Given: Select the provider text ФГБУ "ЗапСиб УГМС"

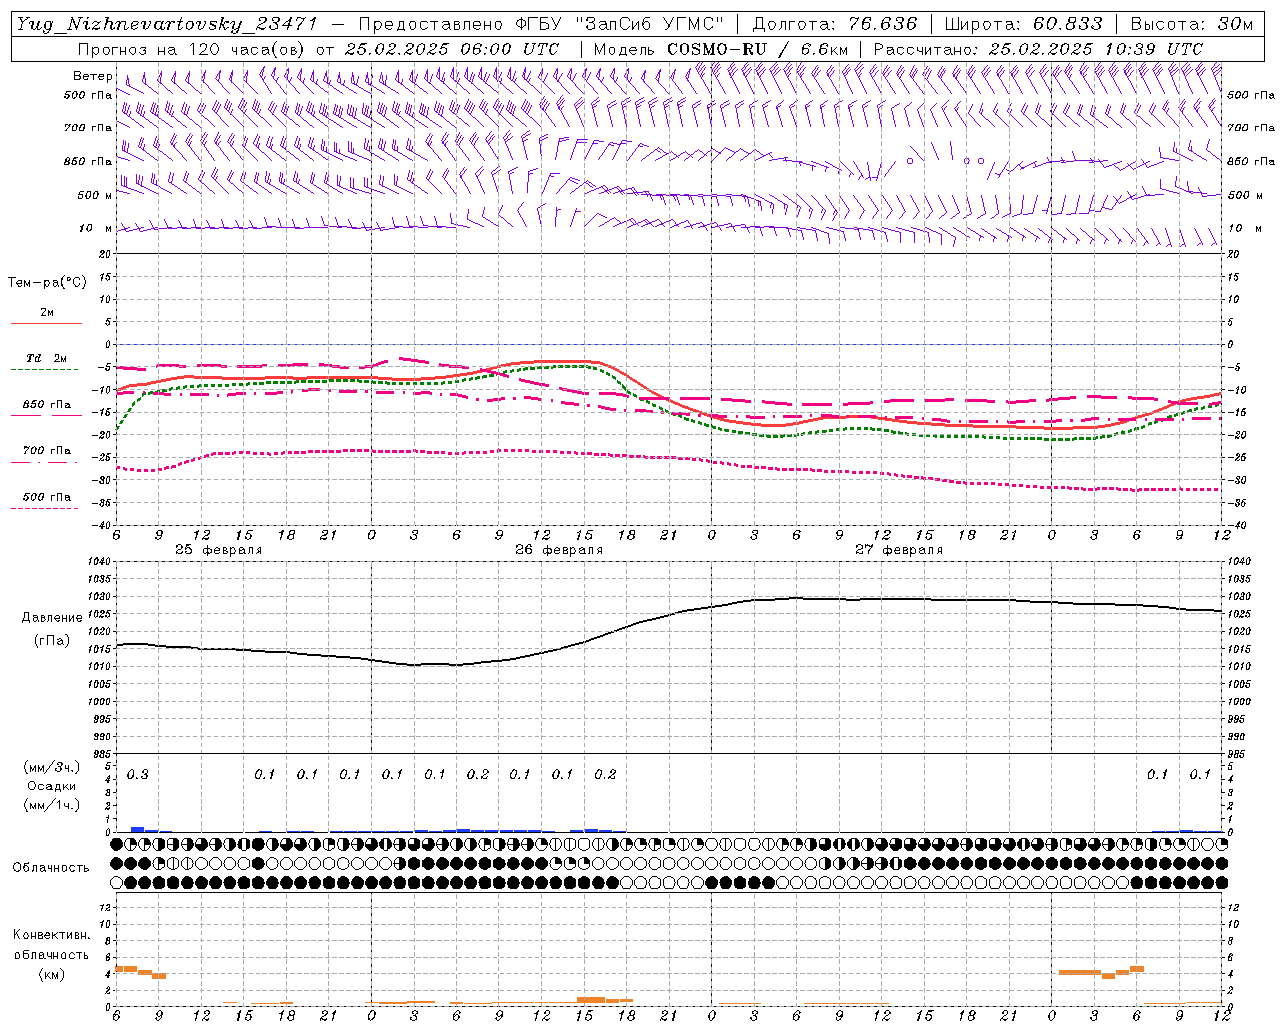Looking at the screenshot, I should 617,24.
